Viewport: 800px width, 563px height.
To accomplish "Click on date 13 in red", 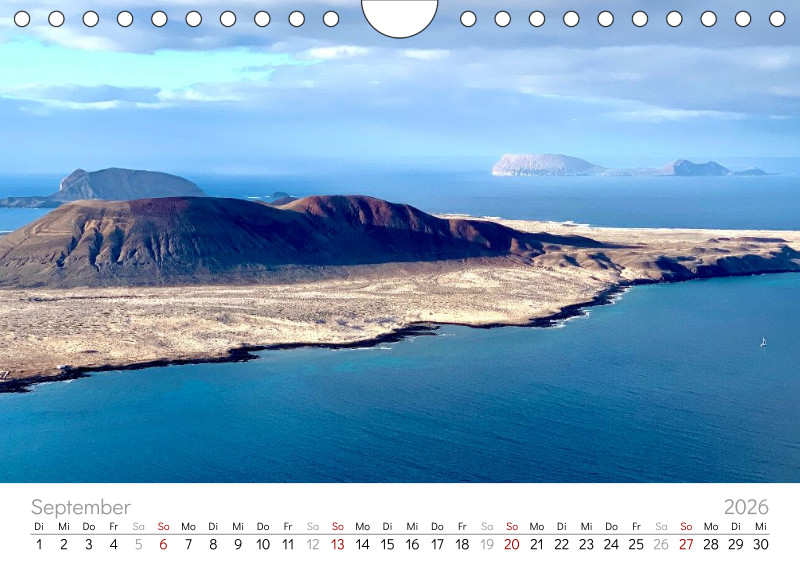I will point(337,545).
